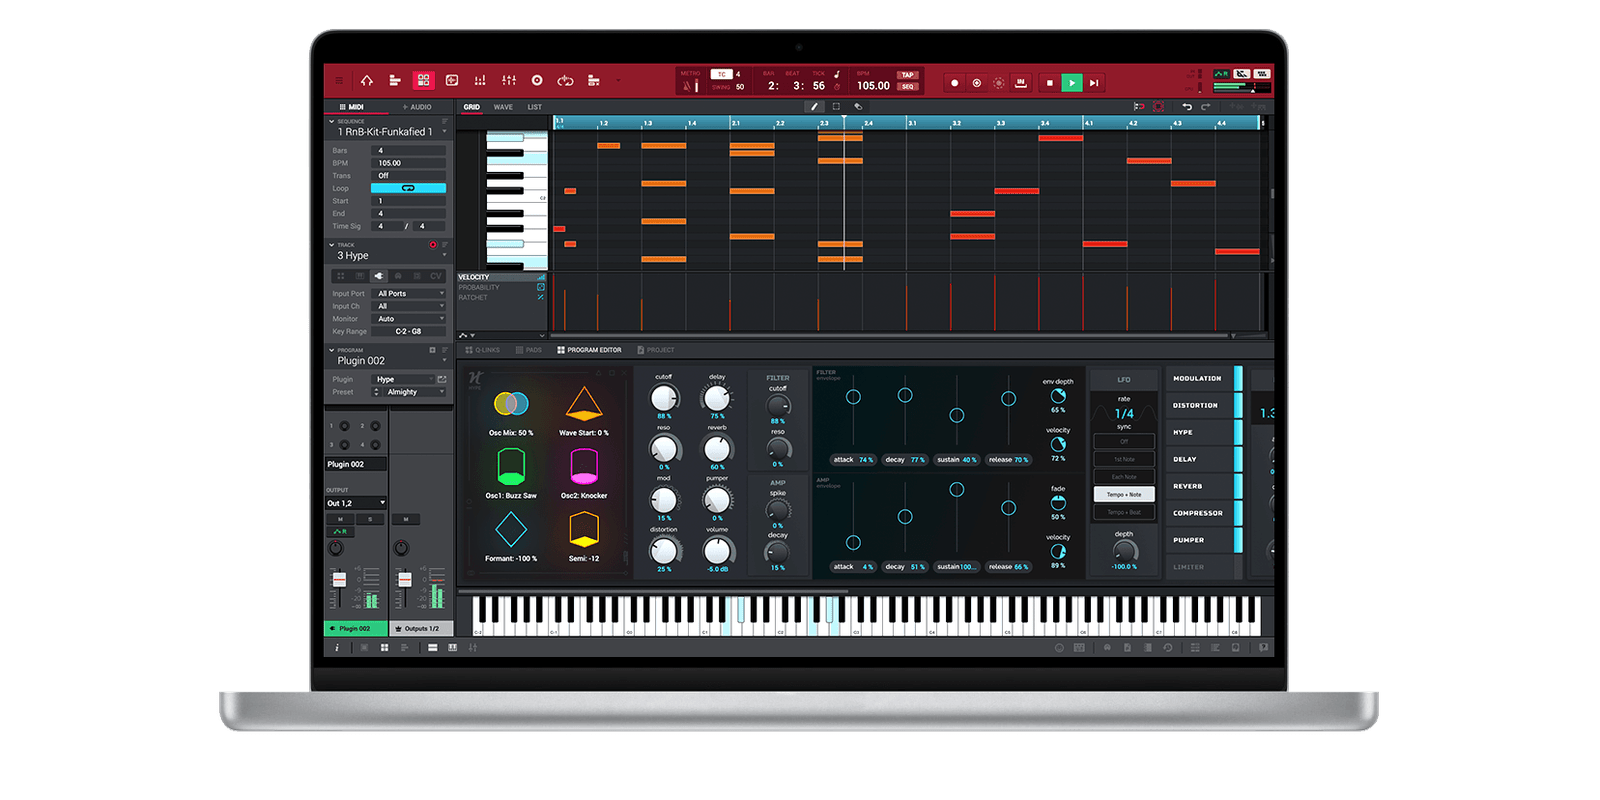Switch to the WAVE tab

tap(503, 107)
